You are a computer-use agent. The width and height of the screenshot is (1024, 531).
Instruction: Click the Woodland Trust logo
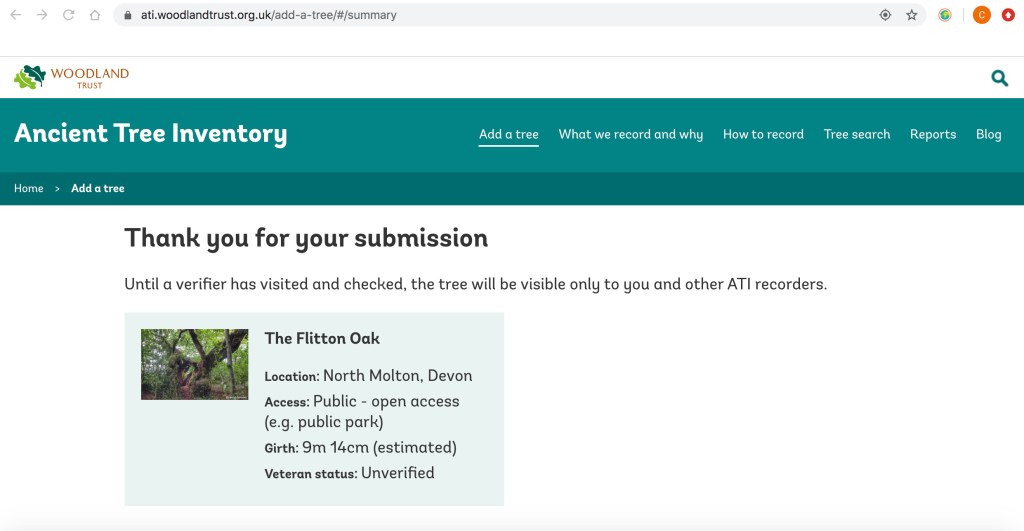tap(71, 77)
